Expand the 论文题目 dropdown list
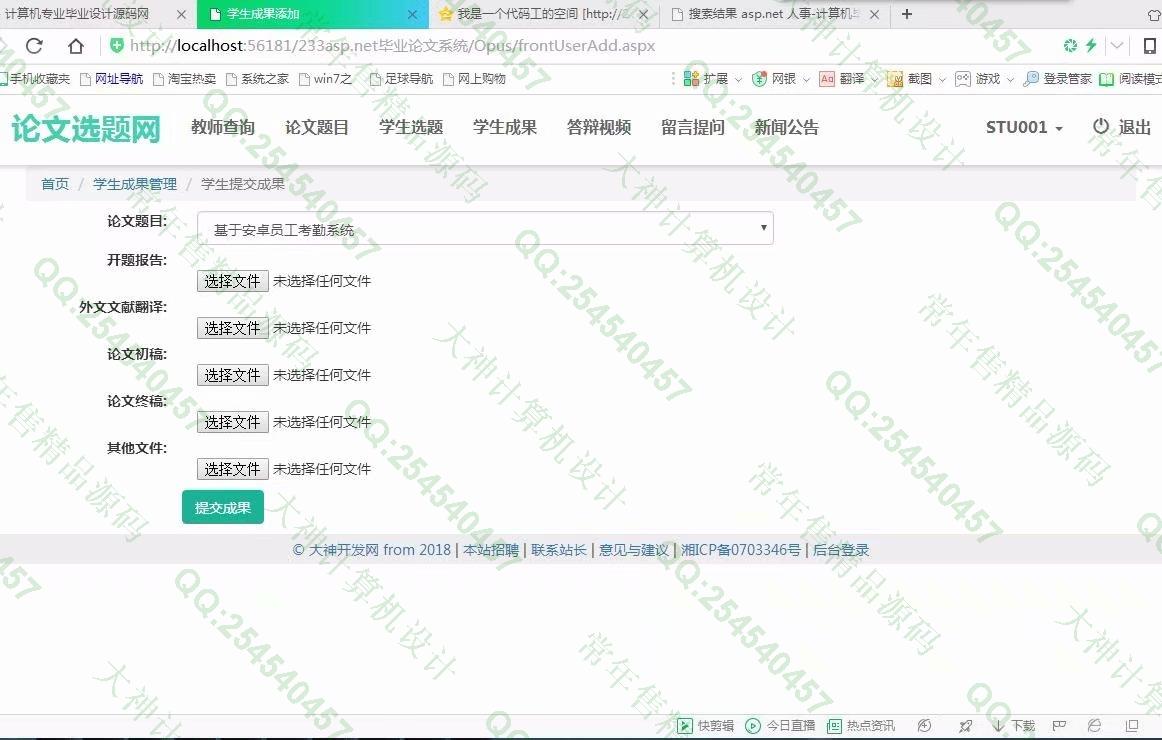The height and width of the screenshot is (740, 1162). pos(485,229)
